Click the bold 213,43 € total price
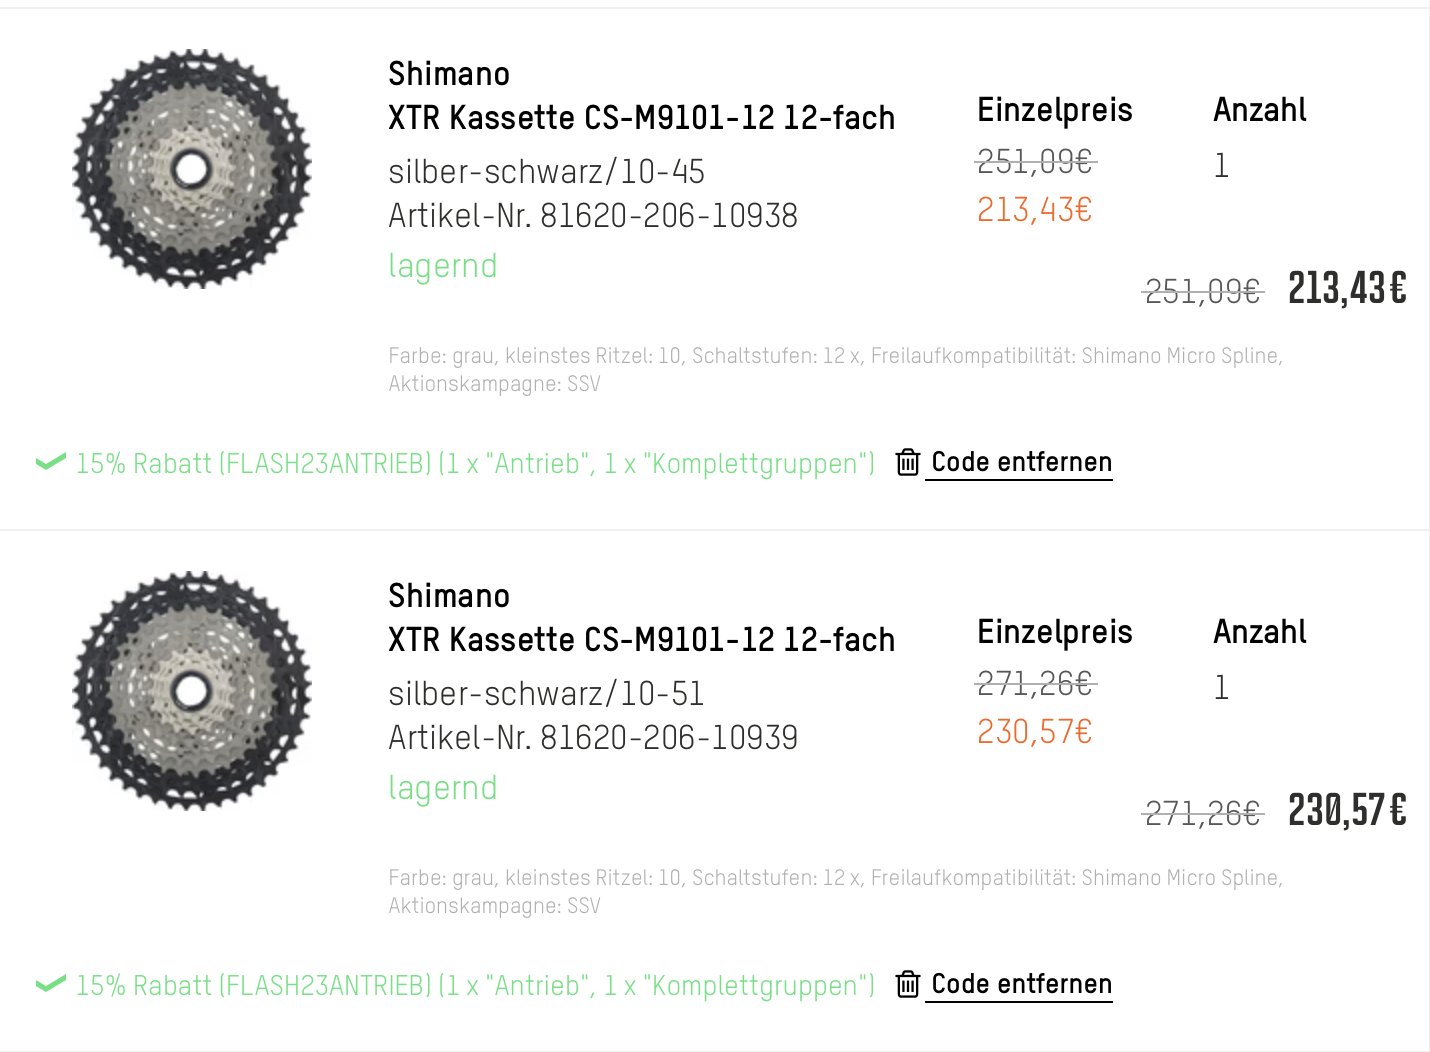The image size is (1430, 1052). (x=1346, y=289)
